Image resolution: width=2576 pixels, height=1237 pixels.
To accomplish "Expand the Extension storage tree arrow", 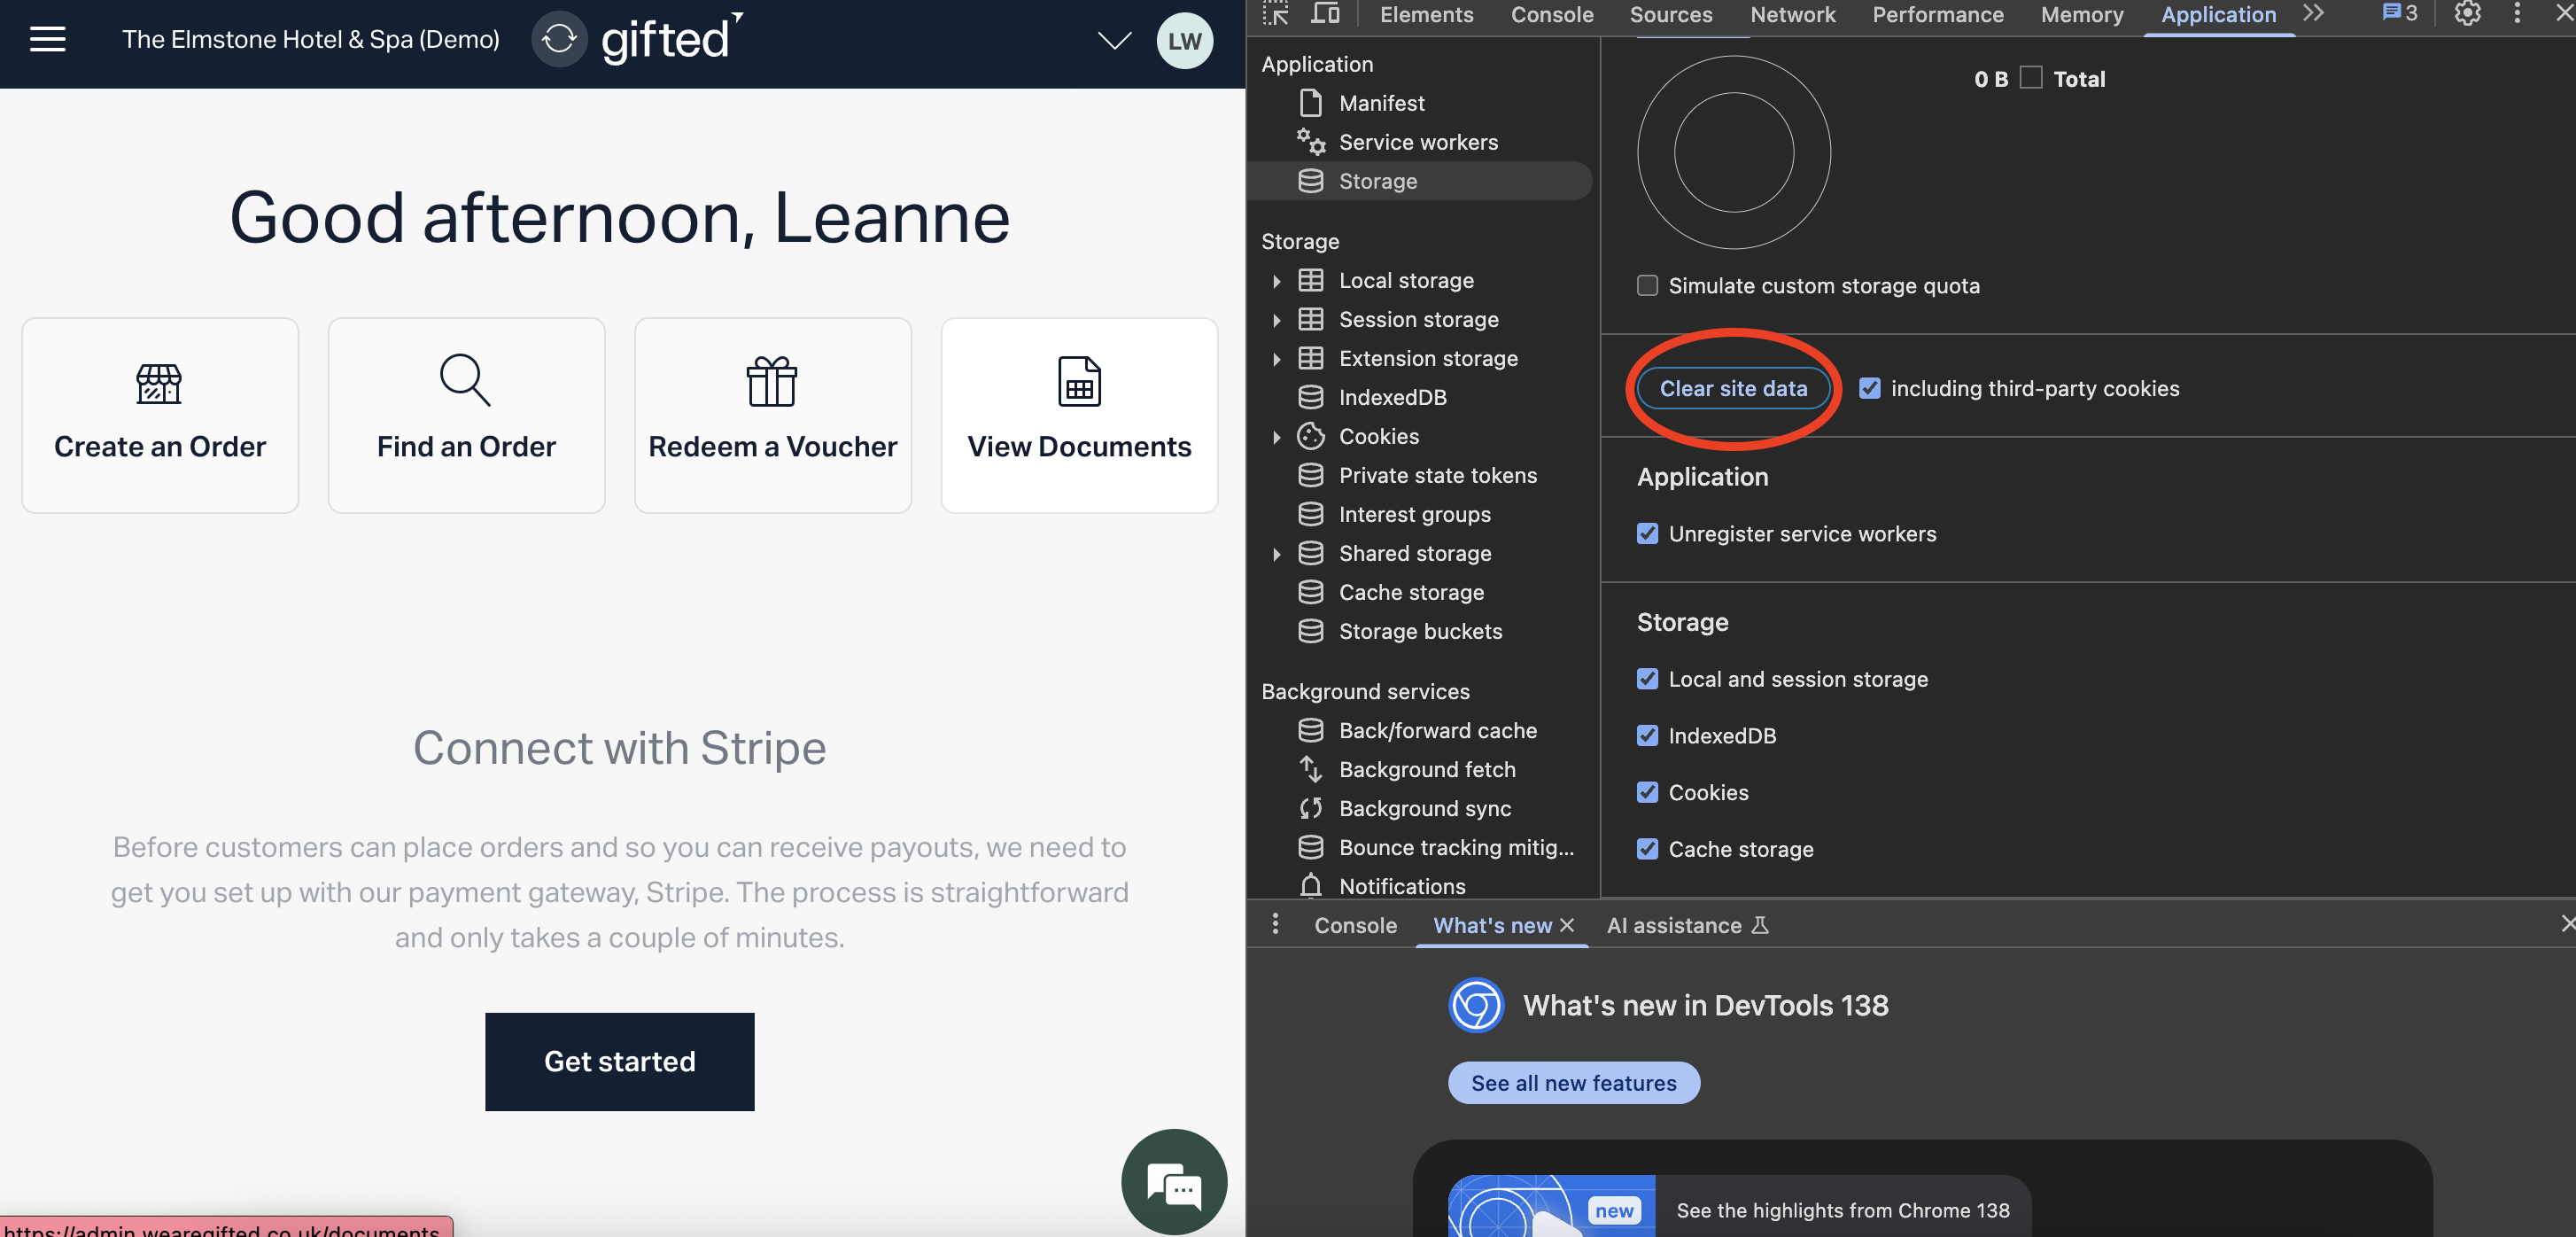I will (x=1276, y=359).
